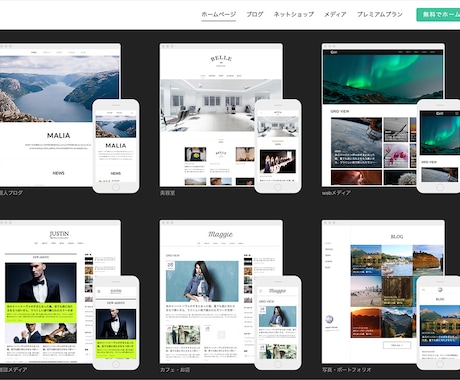Open the aurora template phone mockup
The width and height of the screenshot is (460, 380).
438,146
